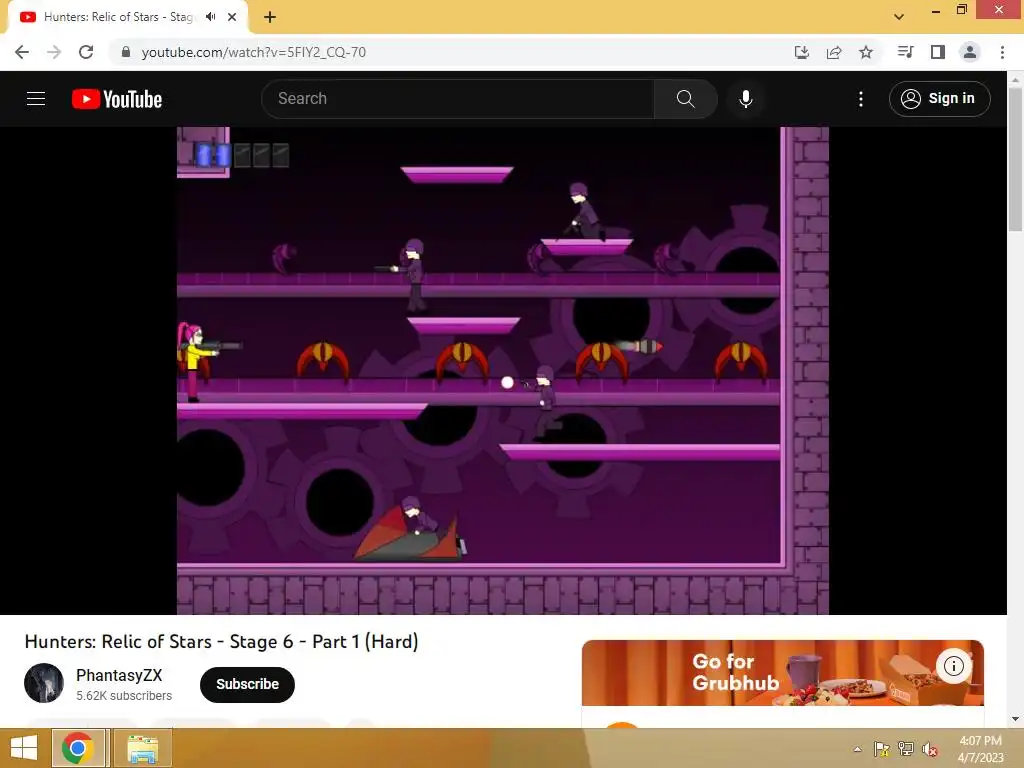Select the youtube.com address bar URL

[253, 52]
